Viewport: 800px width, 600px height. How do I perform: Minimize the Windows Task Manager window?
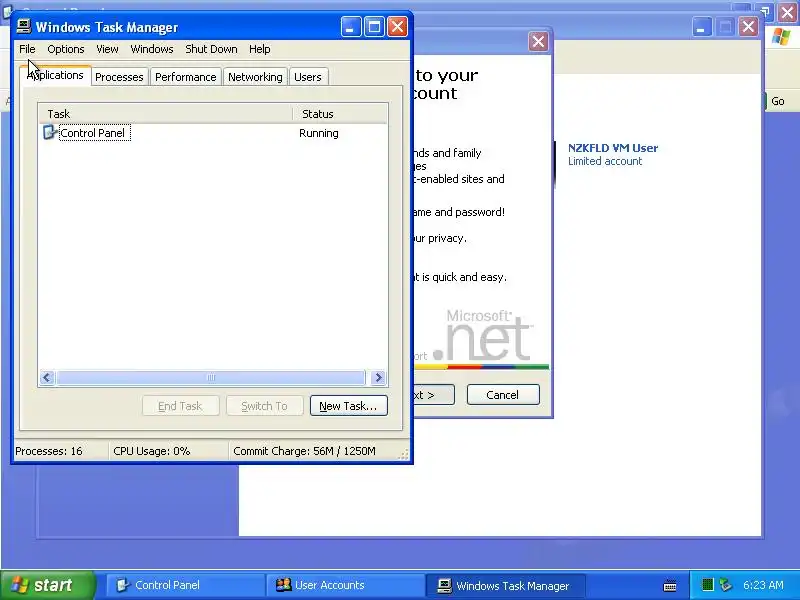pos(351,27)
